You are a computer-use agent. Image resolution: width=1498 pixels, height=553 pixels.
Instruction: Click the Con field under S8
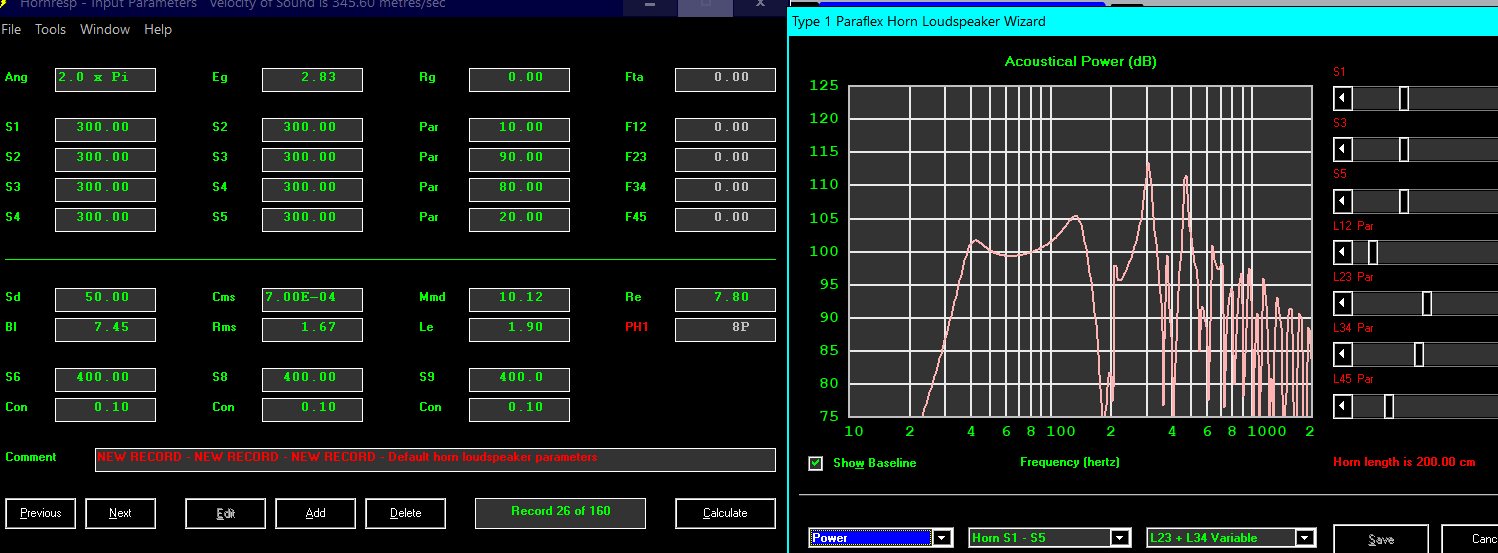[x=312, y=409]
